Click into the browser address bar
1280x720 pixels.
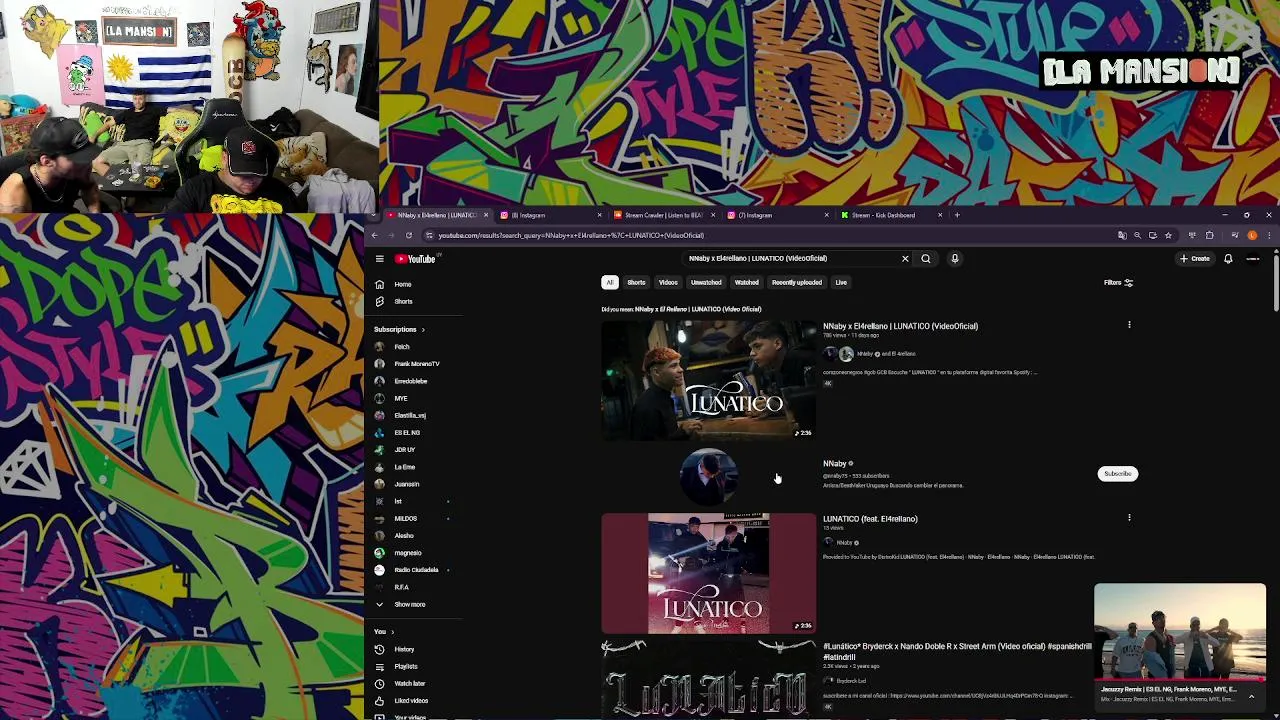[770, 235]
